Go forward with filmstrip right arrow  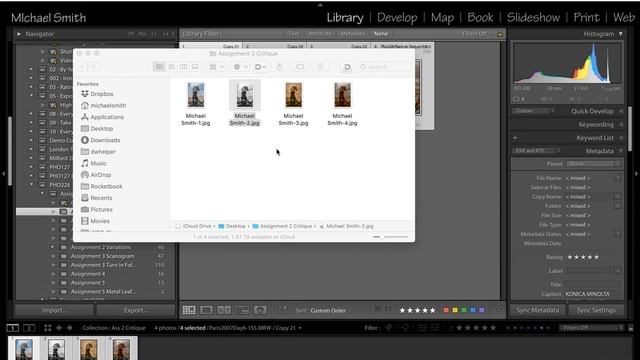tap(69, 328)
